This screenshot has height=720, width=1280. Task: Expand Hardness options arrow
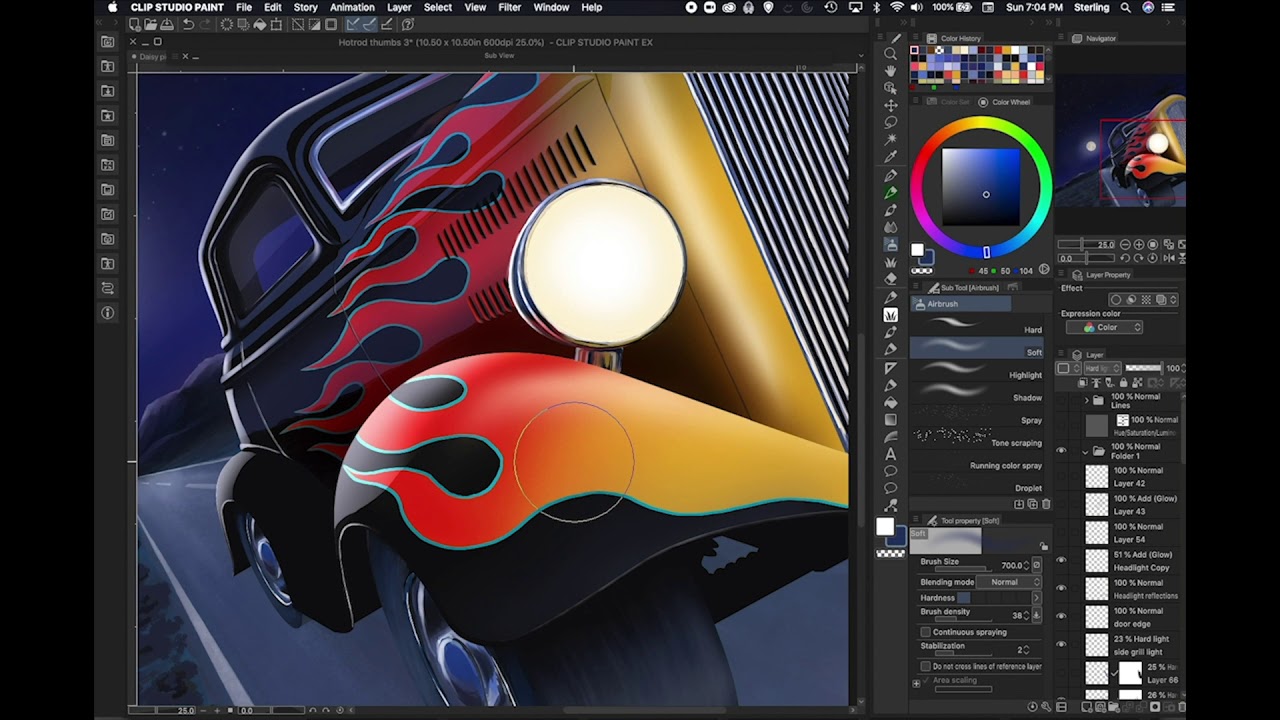coord(1036,598)
